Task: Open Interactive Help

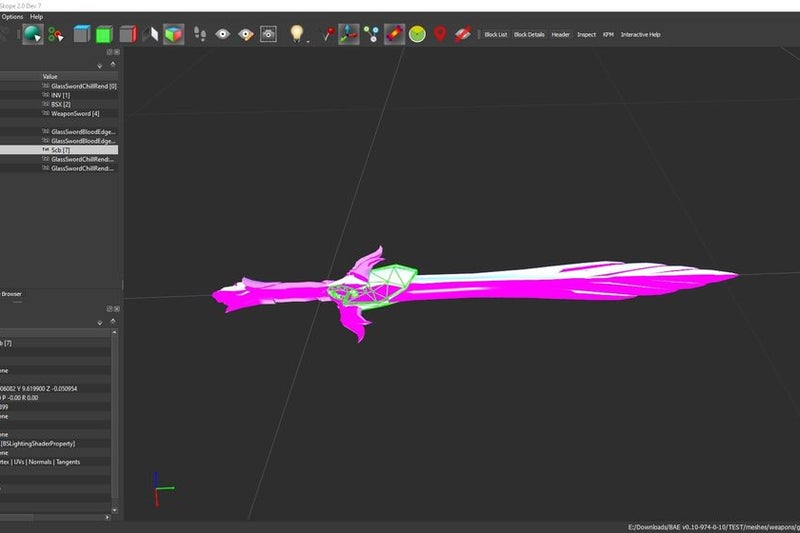Action: coord(640,35)
